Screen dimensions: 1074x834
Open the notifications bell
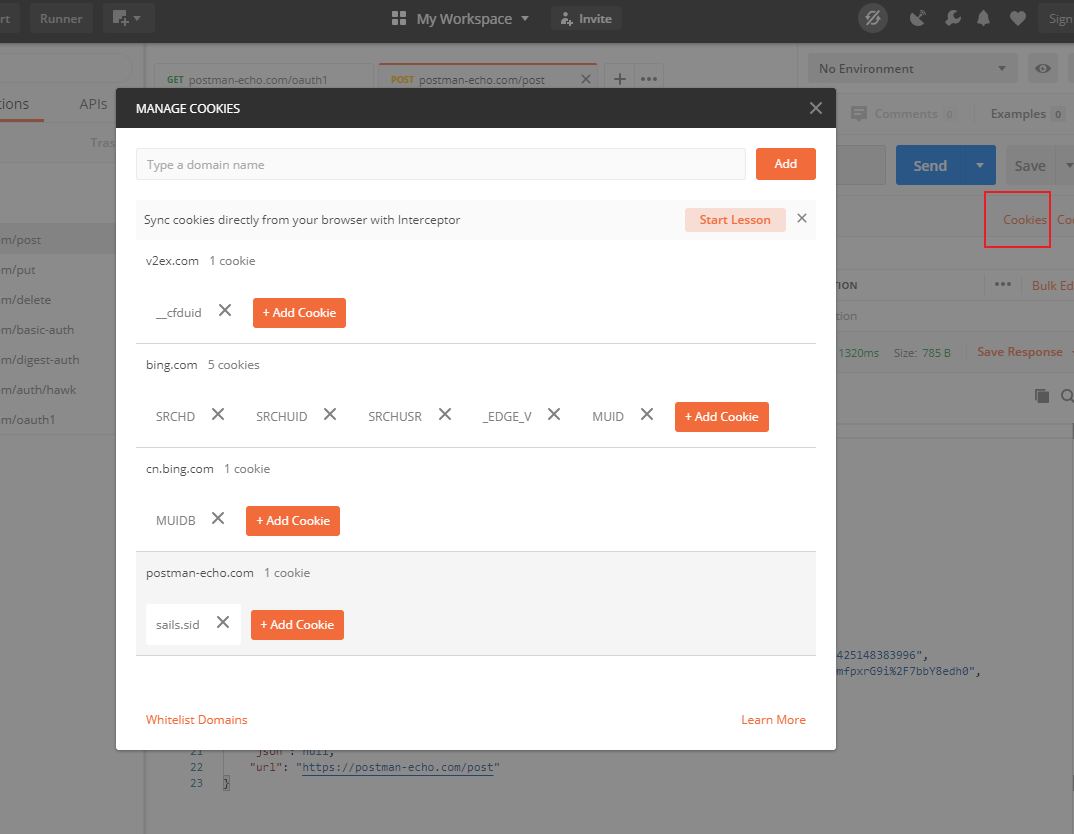tap(984, 18)
